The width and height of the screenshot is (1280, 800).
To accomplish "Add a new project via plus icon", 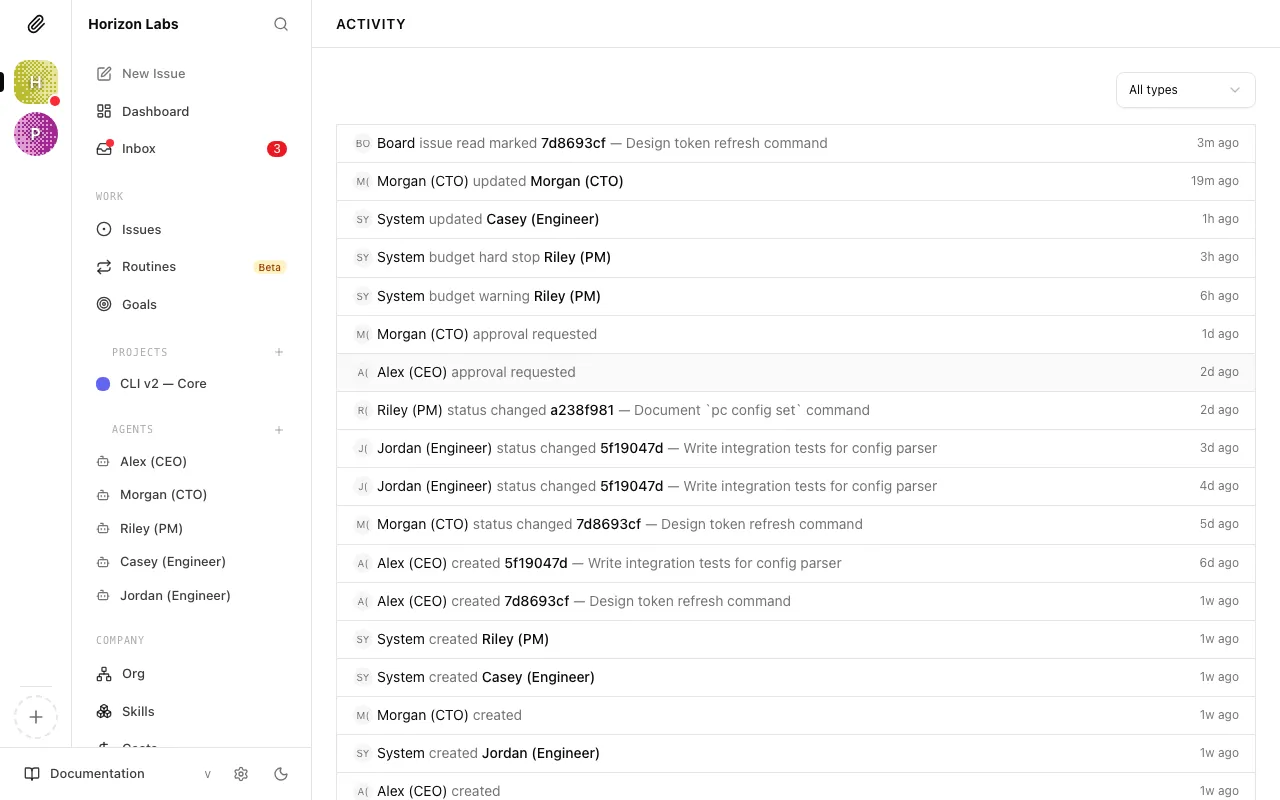I will [x=279, y=352].
